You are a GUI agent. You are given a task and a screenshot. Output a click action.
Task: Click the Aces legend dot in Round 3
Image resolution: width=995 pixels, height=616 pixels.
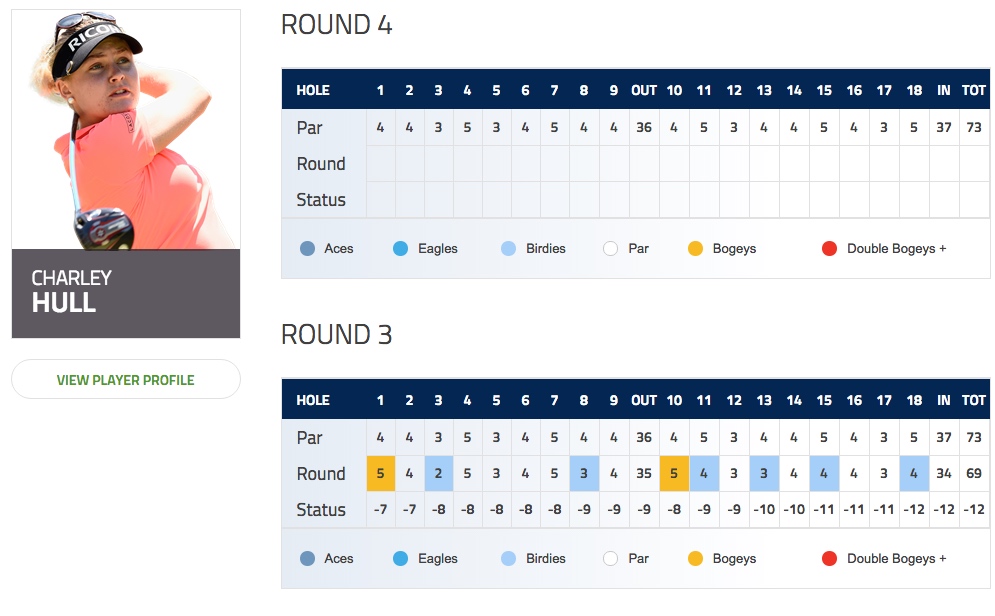pyautogui.click(x=307, y=559)
